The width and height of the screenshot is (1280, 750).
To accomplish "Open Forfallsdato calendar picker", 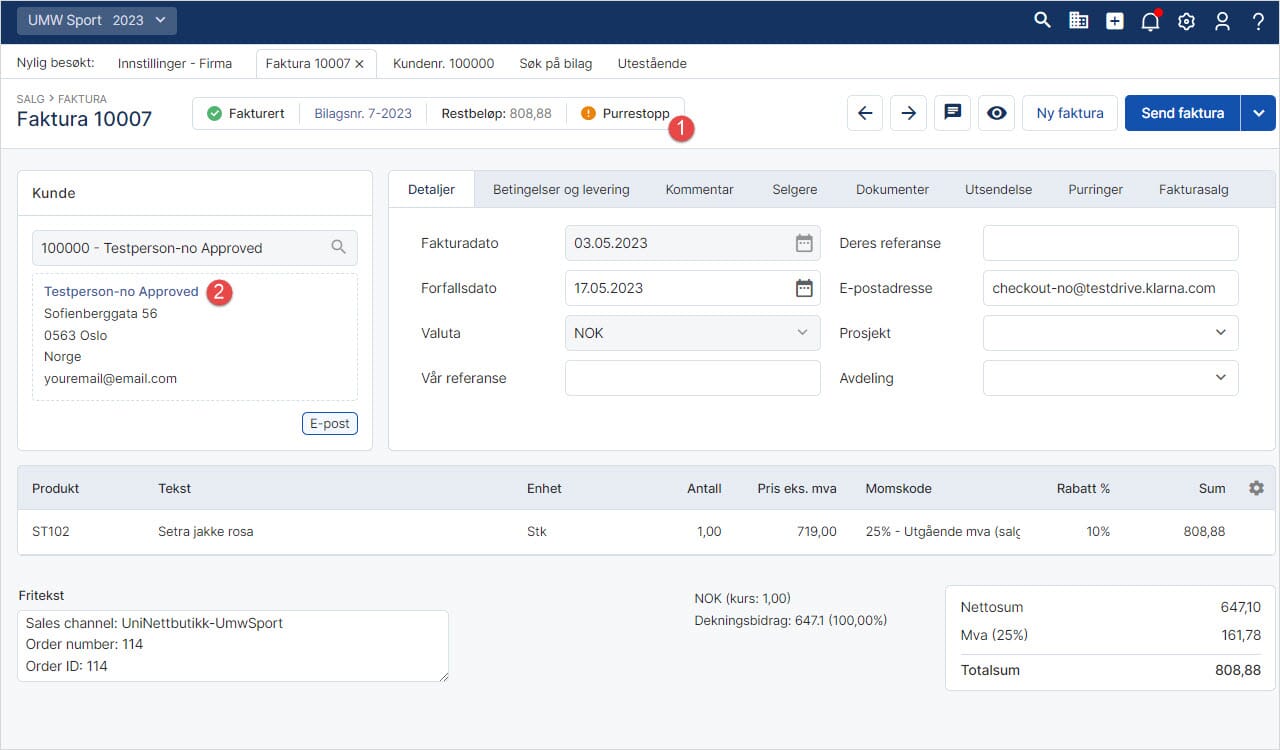I will click(x=804, y=288).
